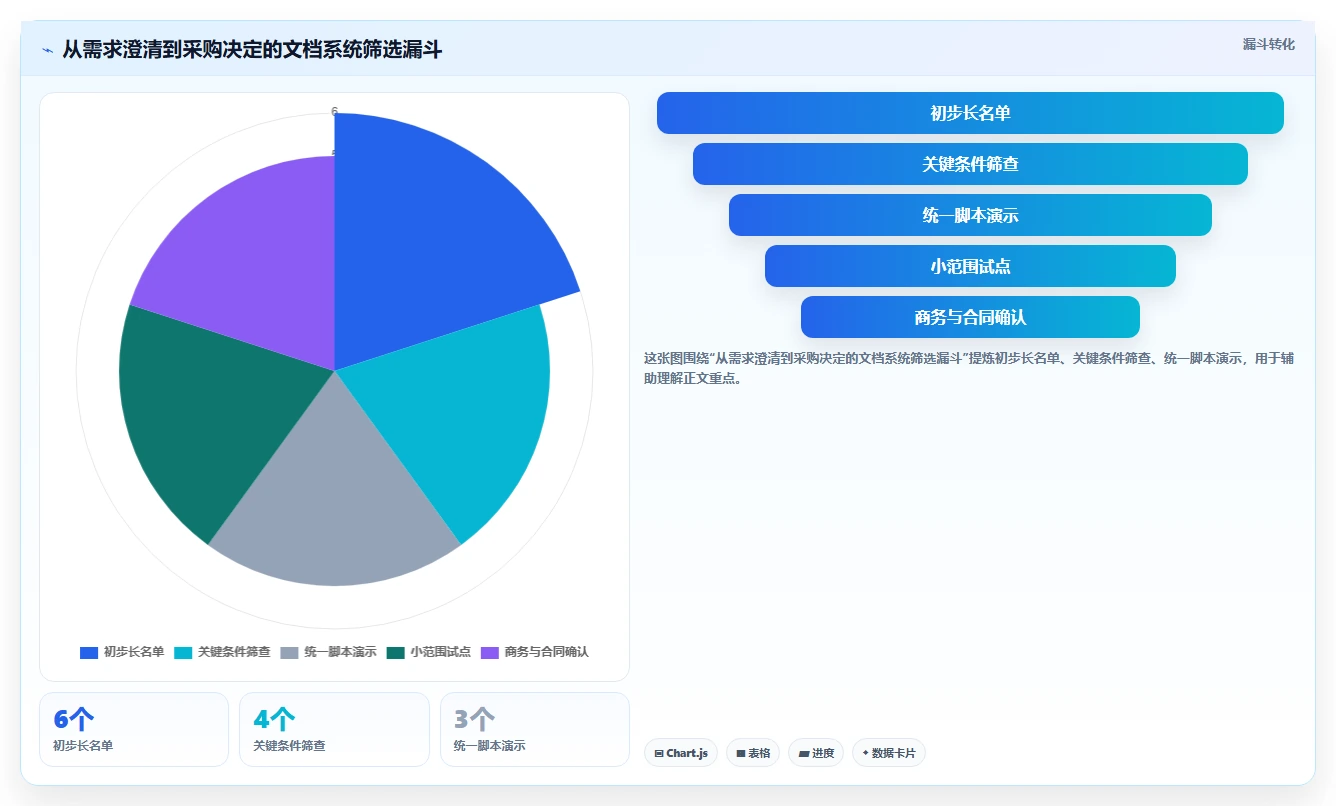Select the 统一脚本演示 funnel stage bar
1336x806 pixels.
pos(970,215)
